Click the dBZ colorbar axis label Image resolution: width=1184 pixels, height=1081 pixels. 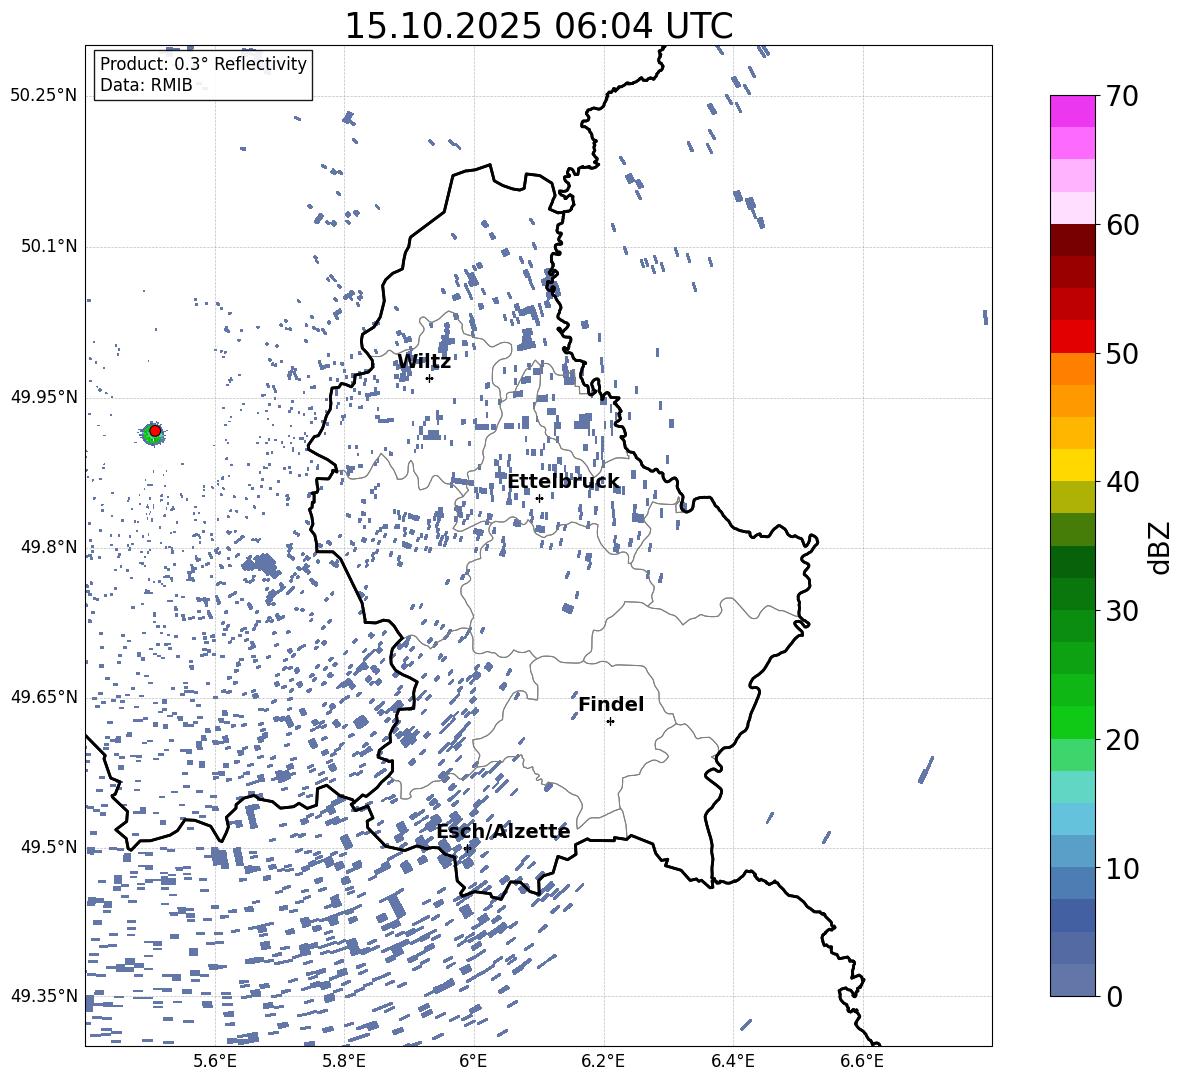(x=1161, y=547)
